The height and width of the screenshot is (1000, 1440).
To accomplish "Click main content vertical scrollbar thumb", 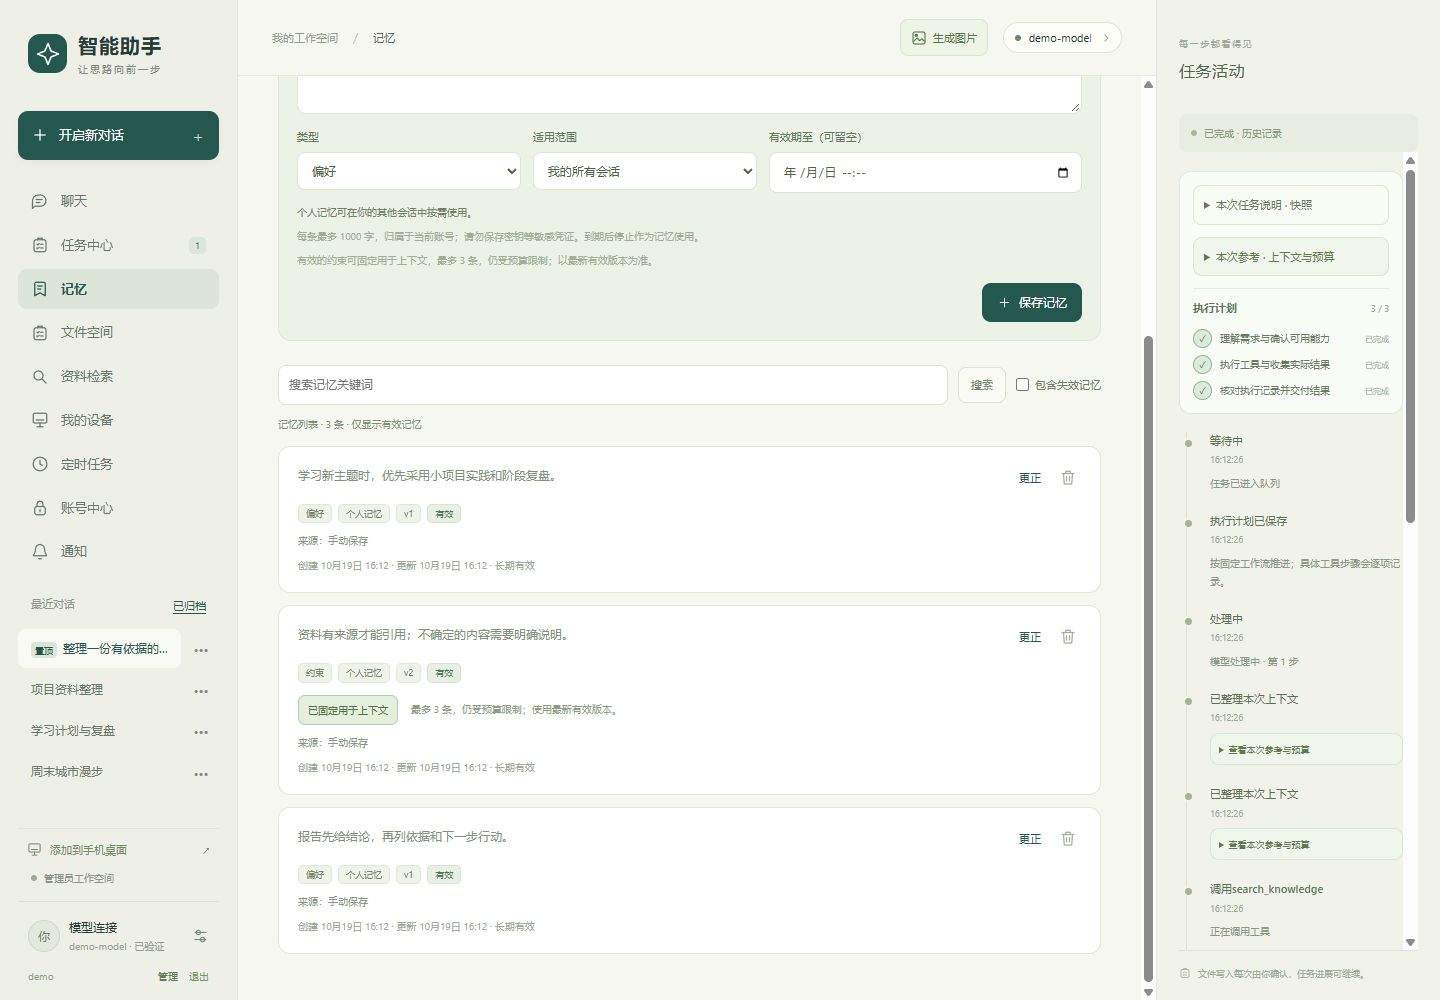I will [1148, 658].
